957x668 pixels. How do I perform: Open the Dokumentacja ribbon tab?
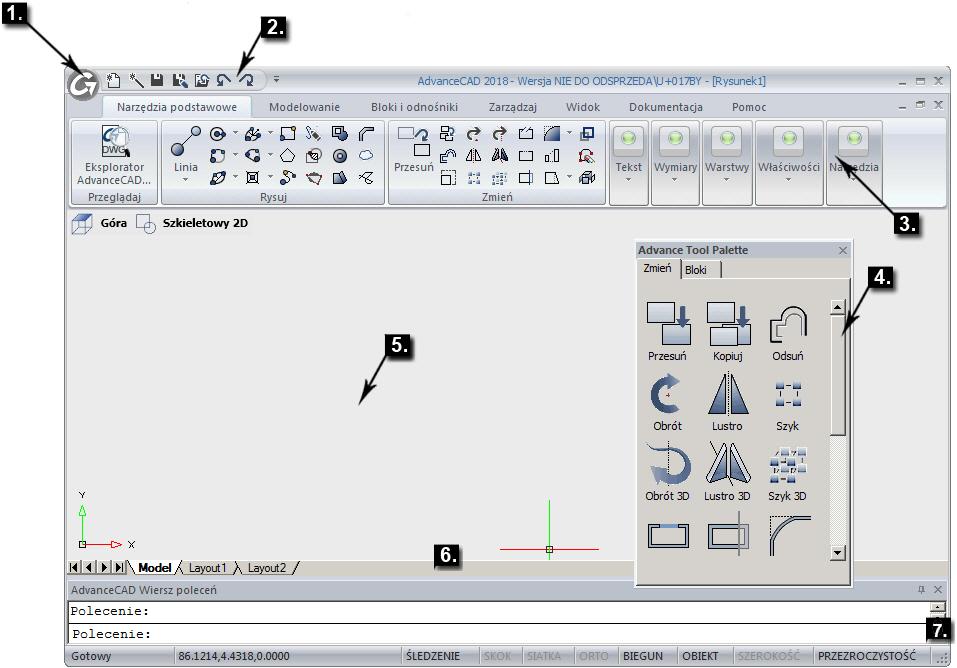point(666,107)
